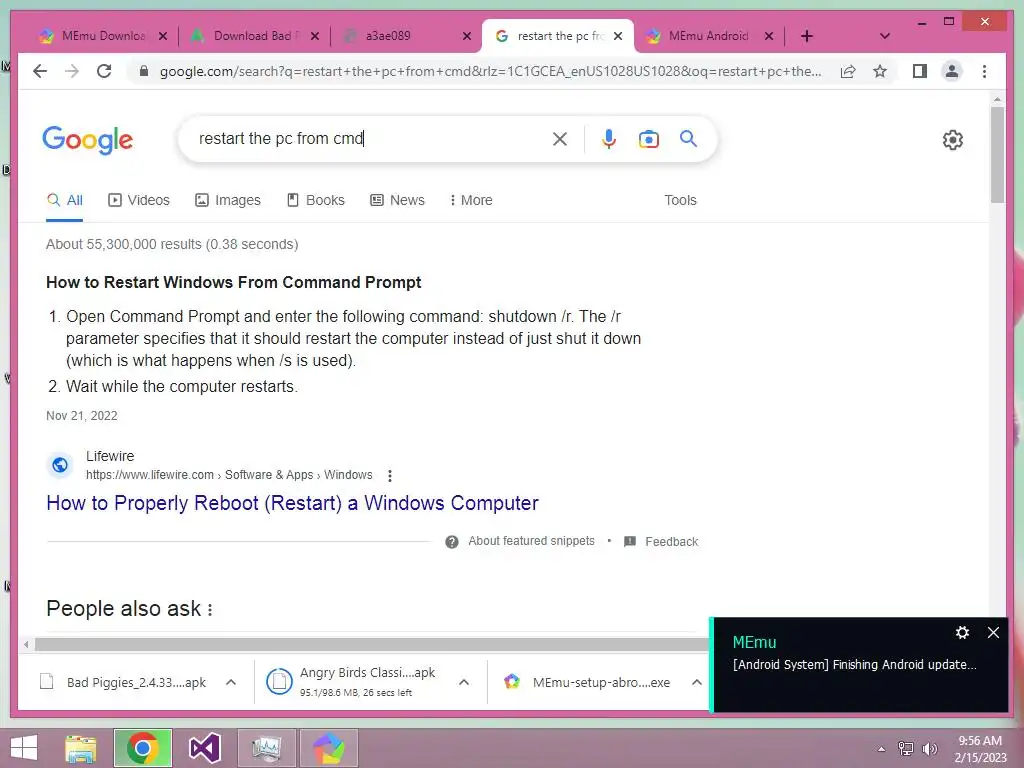1024x768 pixels.
Task: Click the Chrome taskbar icon
Action: (143, 748)
